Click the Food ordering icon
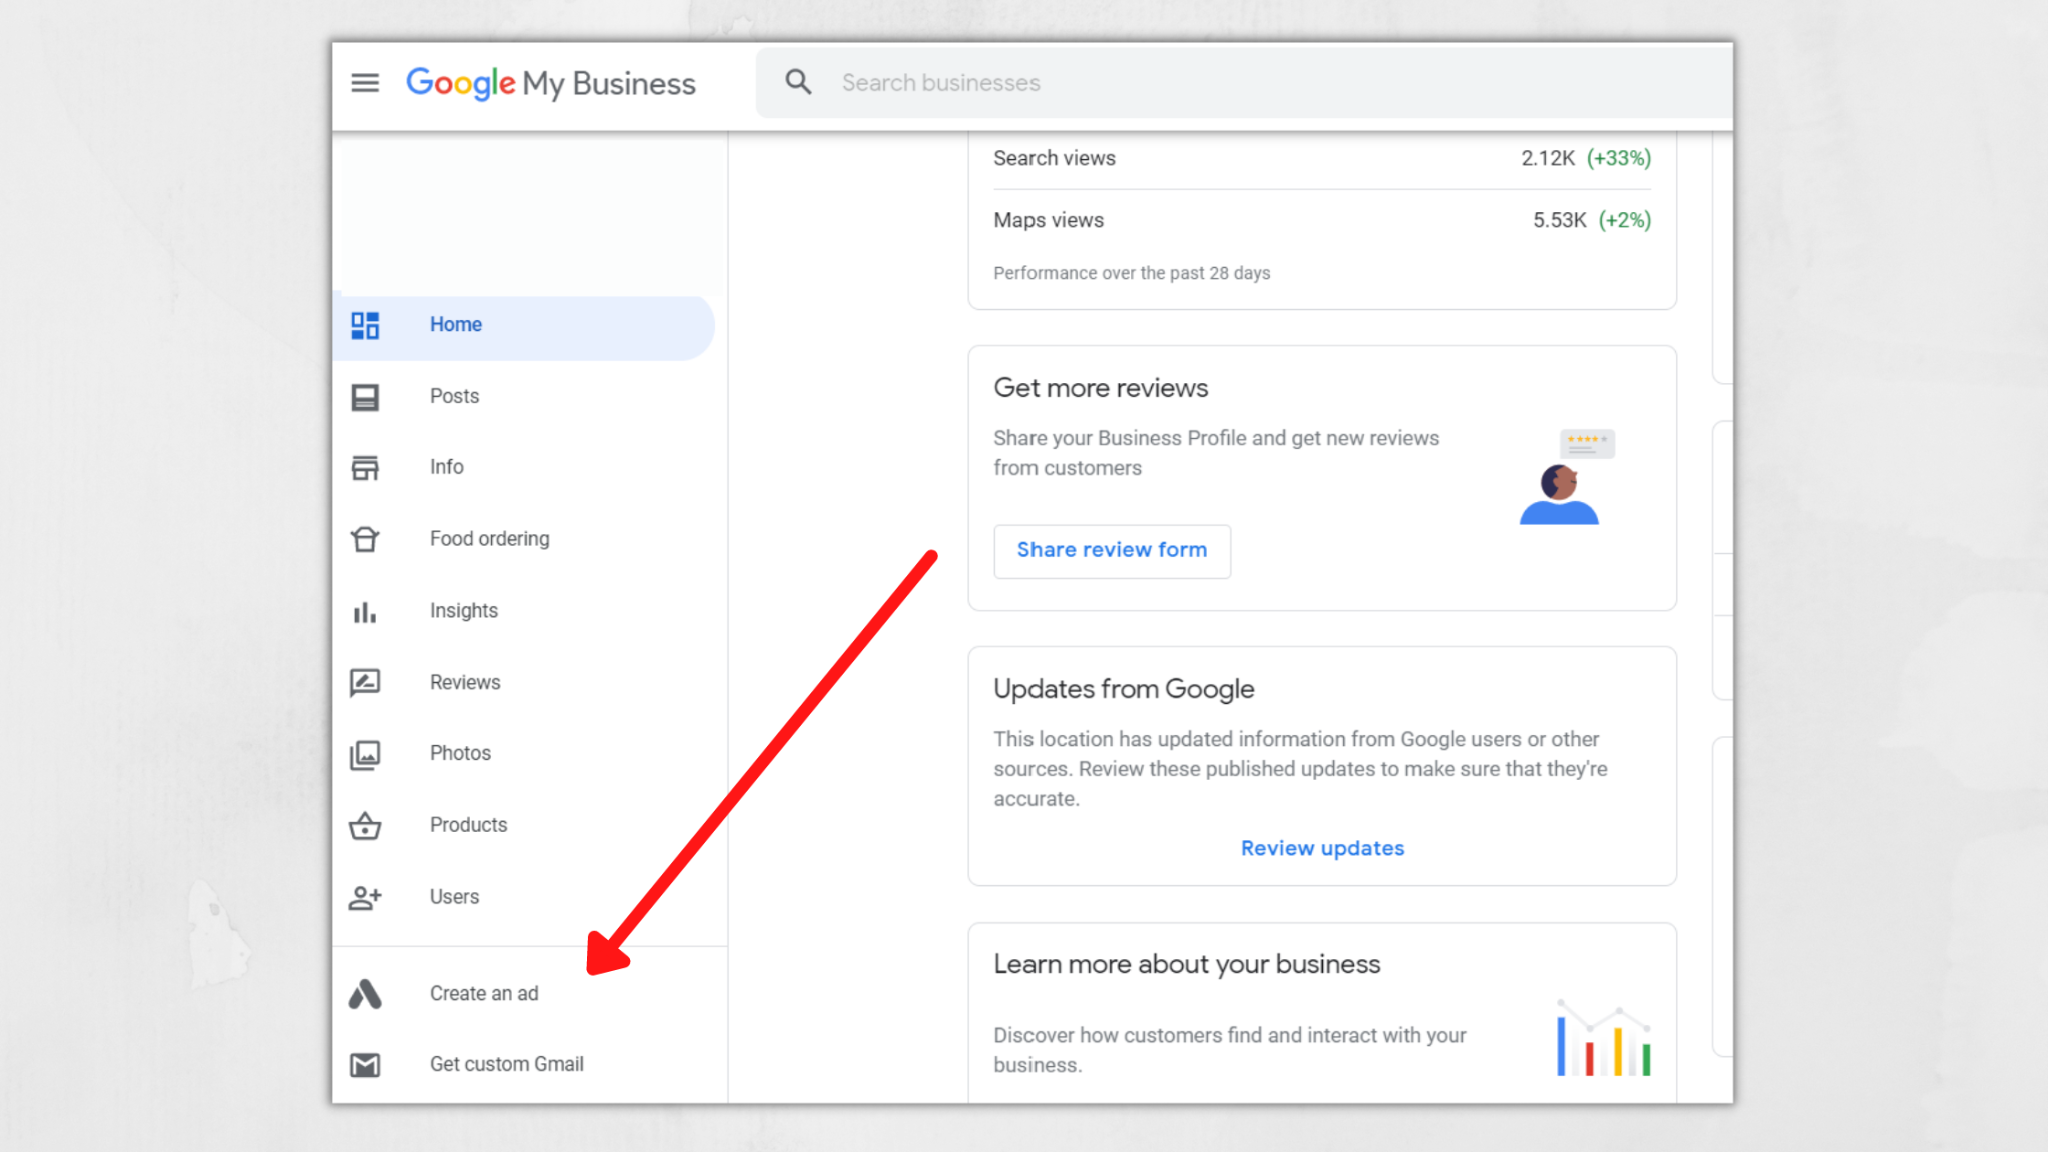 tap(365, 539)
